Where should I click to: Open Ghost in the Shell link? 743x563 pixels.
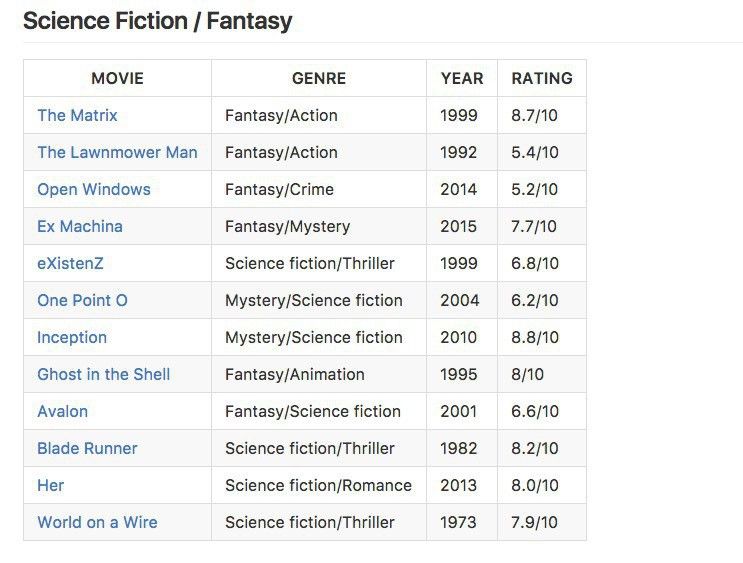pyautogui.click(x=104, y=375)
